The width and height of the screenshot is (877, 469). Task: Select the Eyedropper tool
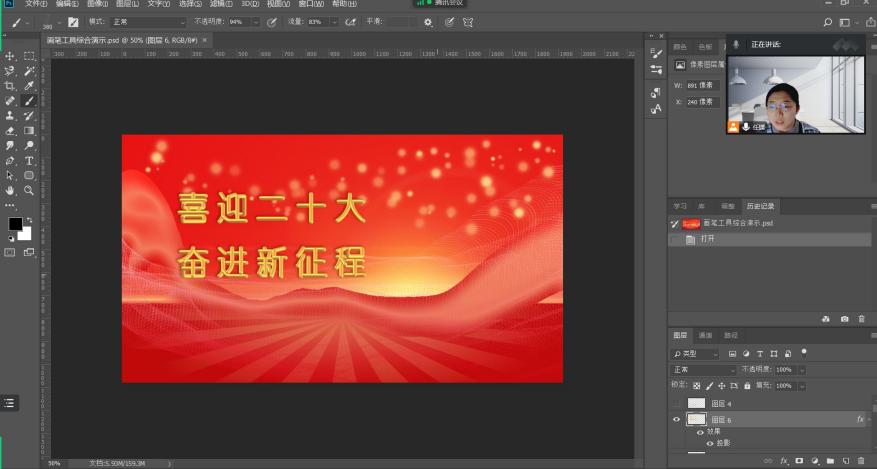tap(29, 86)
